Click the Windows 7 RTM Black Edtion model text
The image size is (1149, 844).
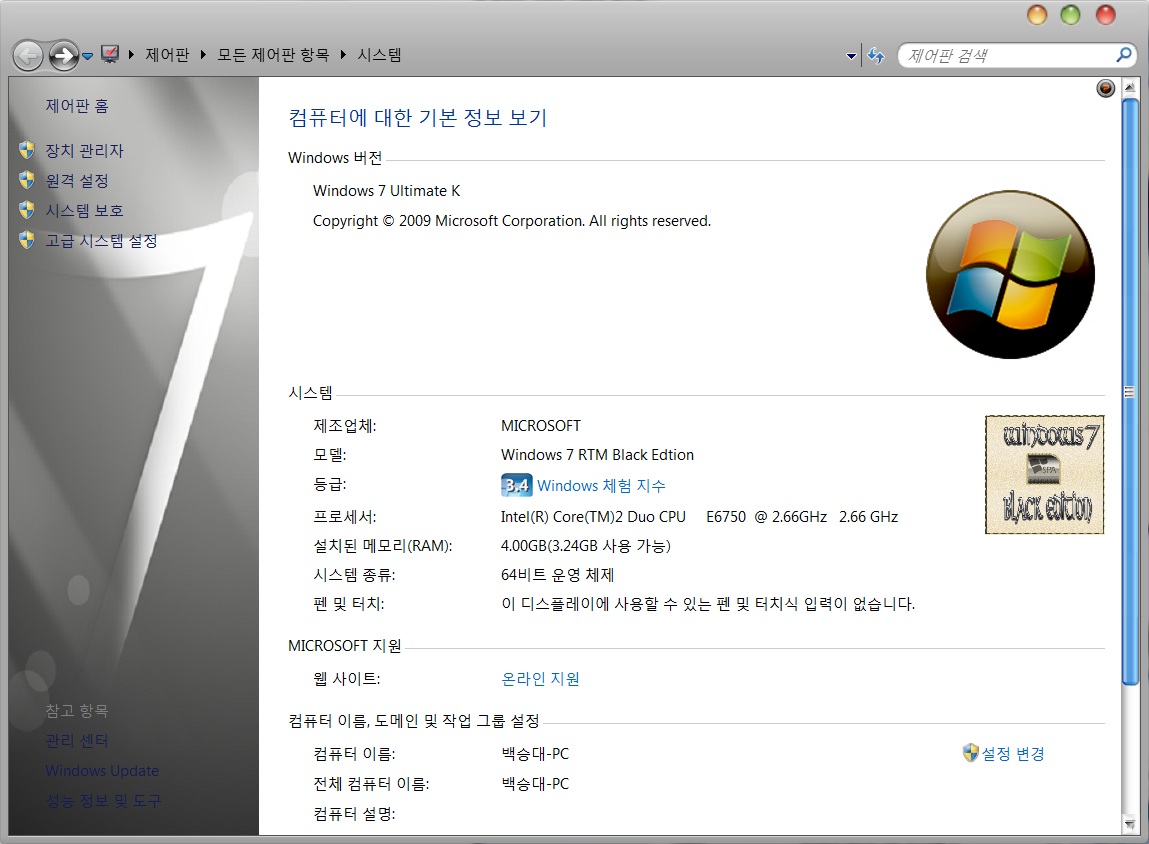tap(597, 455)
